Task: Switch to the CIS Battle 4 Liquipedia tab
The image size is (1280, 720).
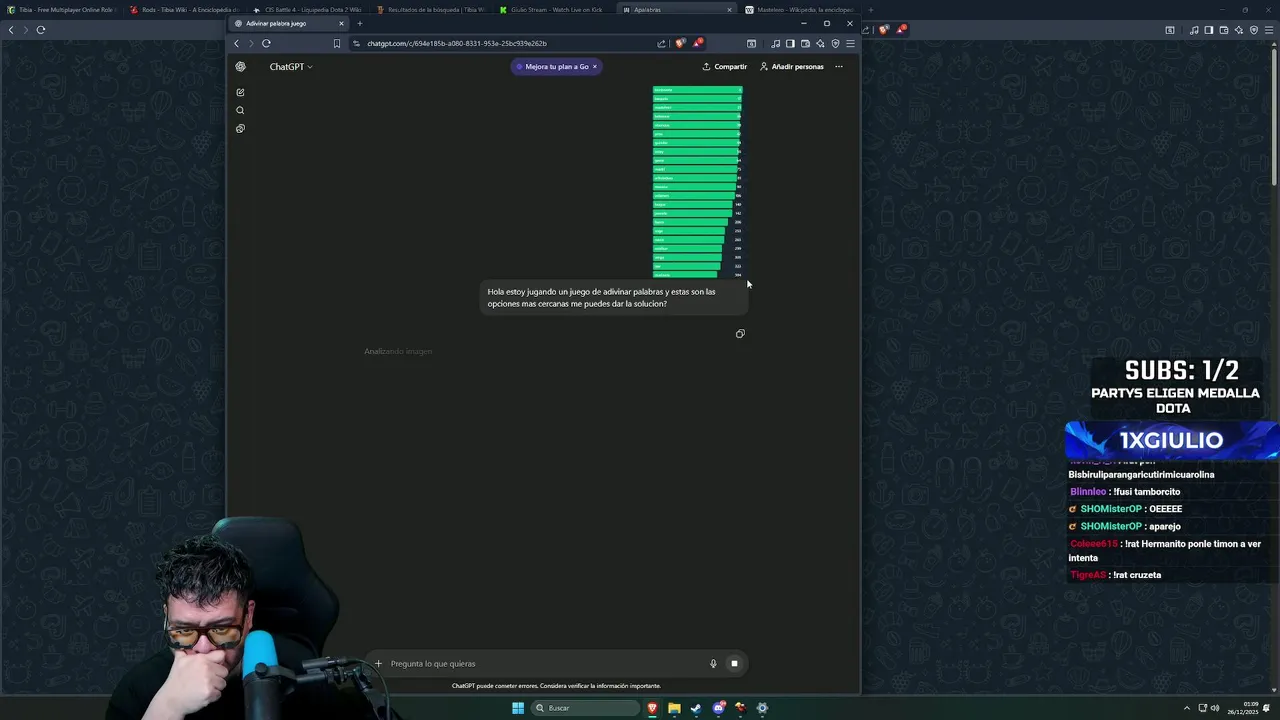Action: pyautogui.click(x=307, y=10)
